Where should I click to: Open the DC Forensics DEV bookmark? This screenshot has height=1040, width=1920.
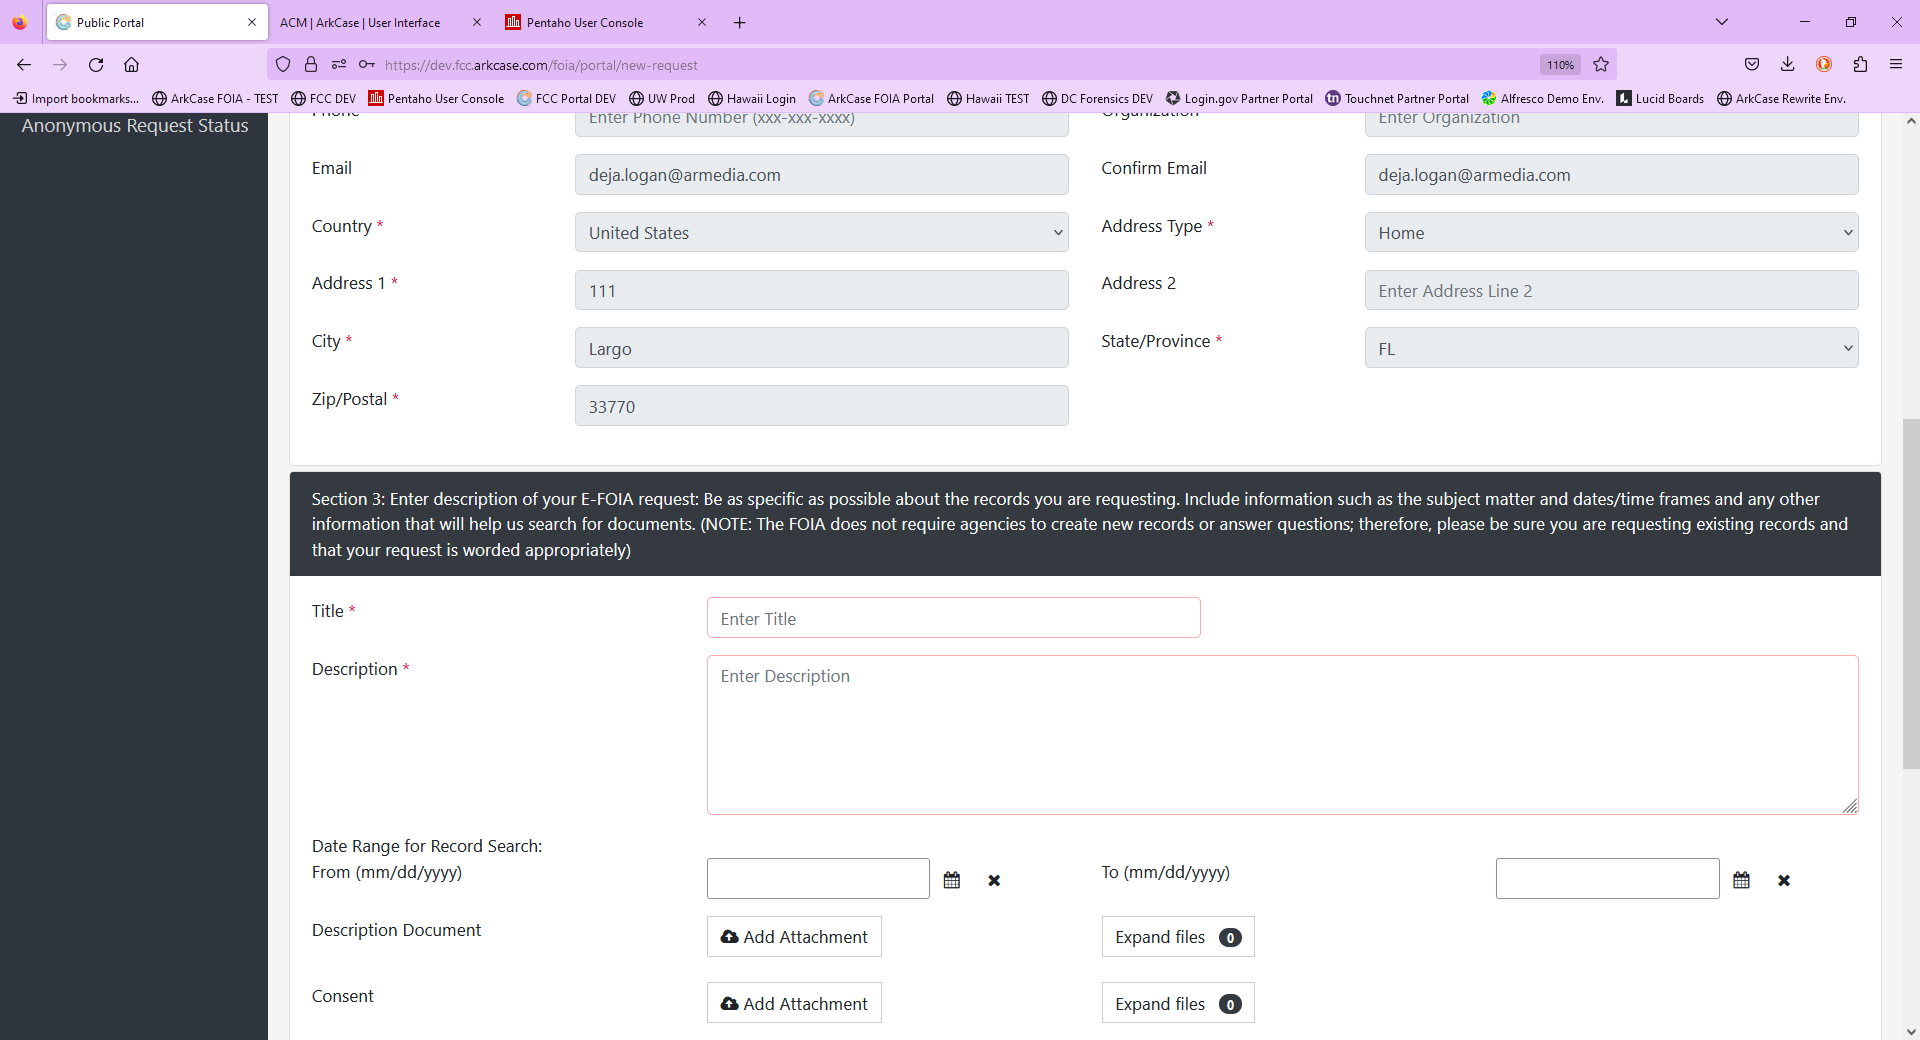coord(1097,98)
